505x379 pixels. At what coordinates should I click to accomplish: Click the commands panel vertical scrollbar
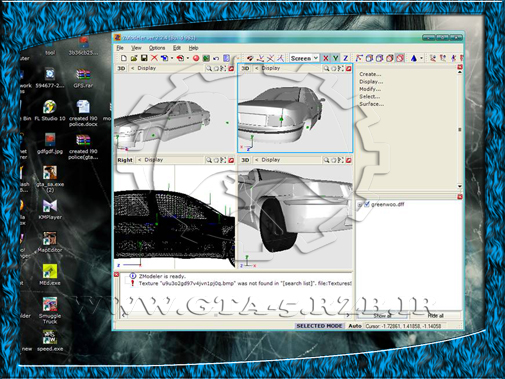(460, 129)
